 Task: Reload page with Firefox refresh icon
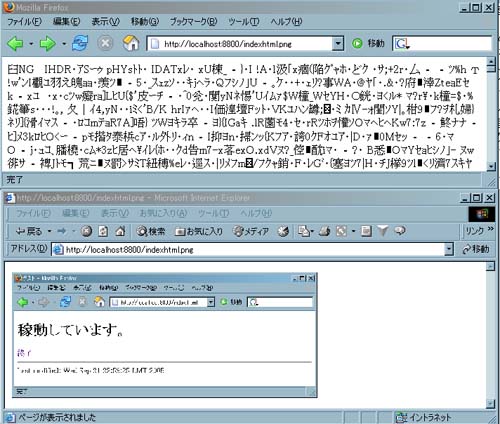pos(80,43)
